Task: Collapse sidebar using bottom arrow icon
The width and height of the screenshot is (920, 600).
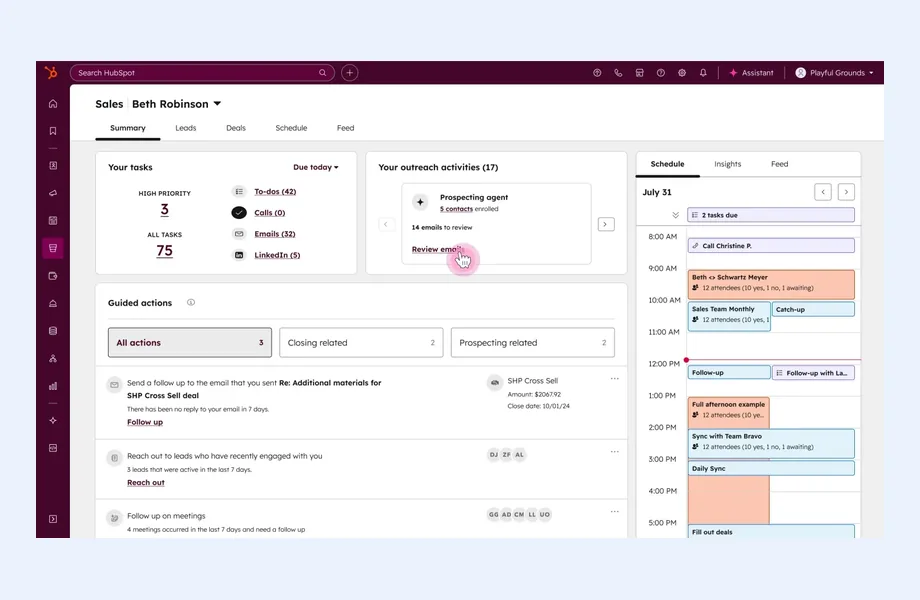Action: pyautogui.click(x=53, y=519)
